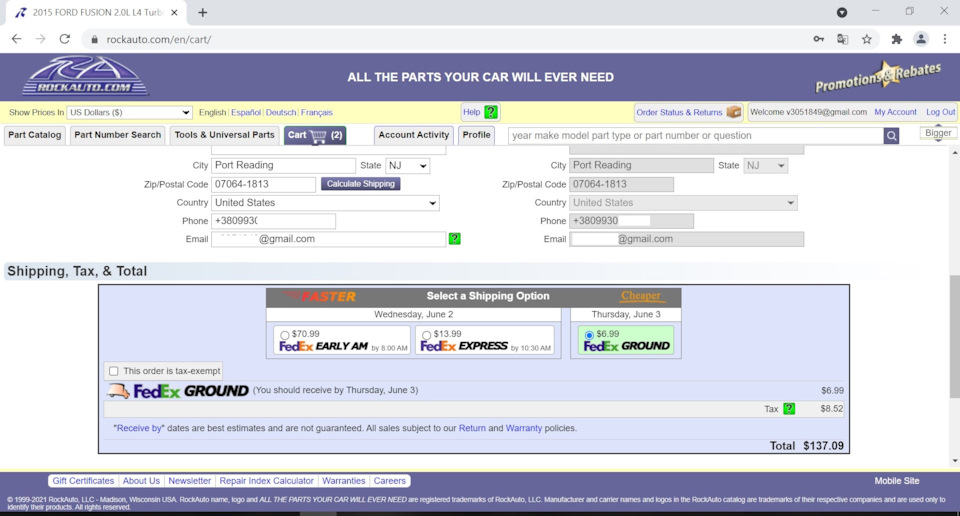Open Gift Certificates footer link
This screenshot has height=516, width=960.
click(x=83, y=481)
